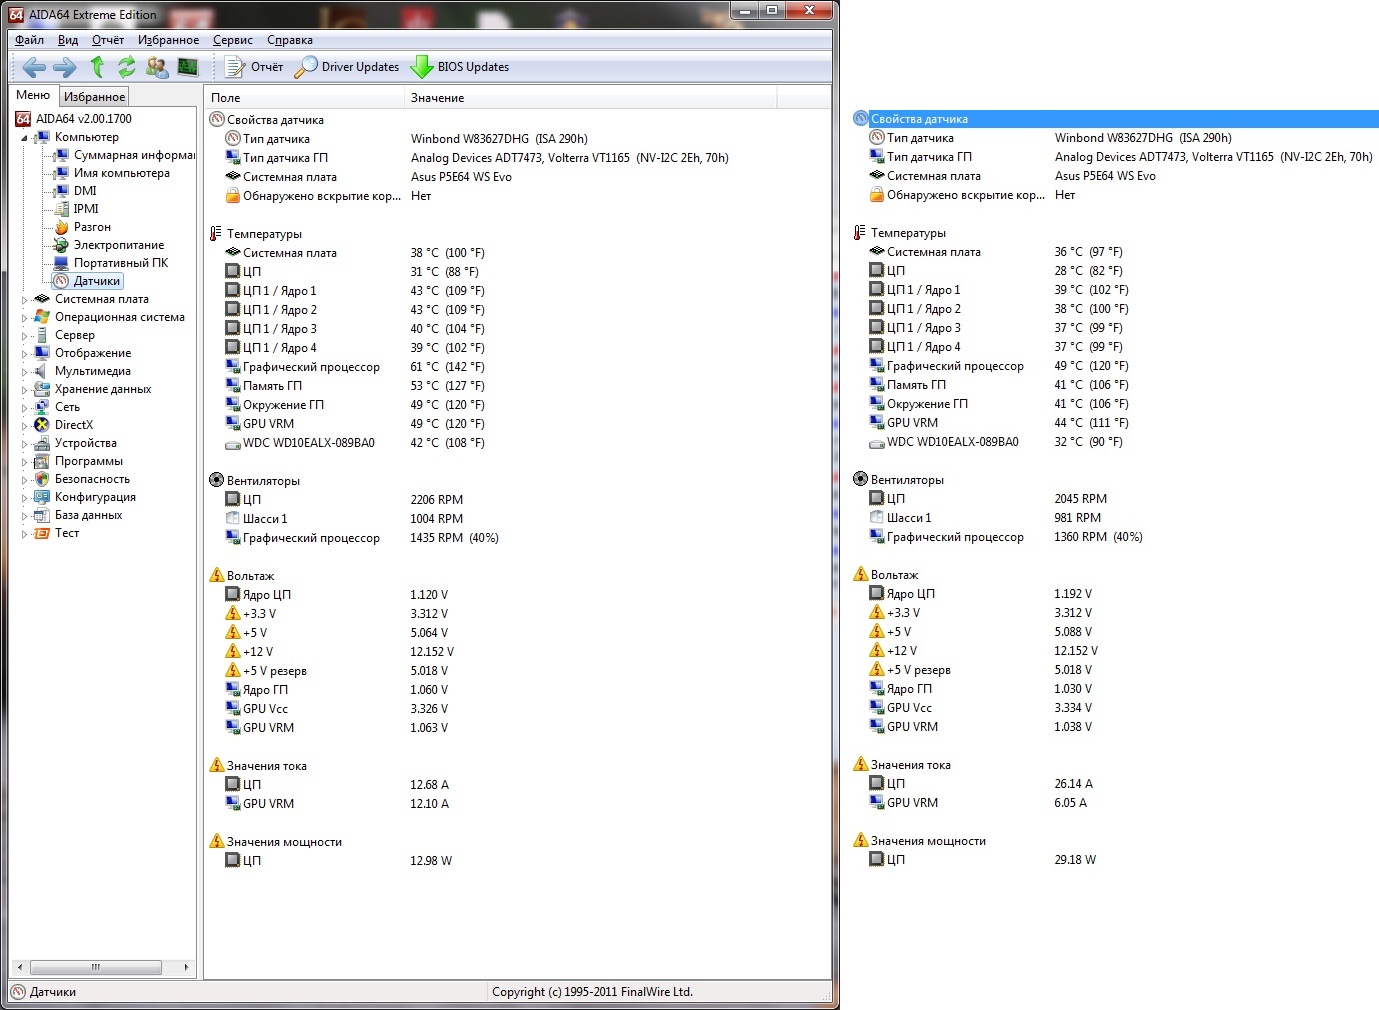This screenshot has width=1379, height=1010.
Task: Refresh the sensor page with green arrows
Action: point(127,67)
